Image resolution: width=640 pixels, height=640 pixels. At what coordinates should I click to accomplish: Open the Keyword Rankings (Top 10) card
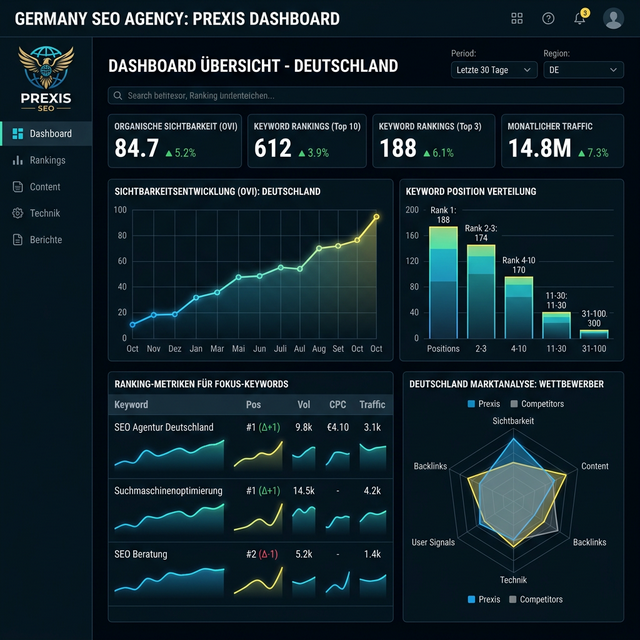tap(307, 141)
